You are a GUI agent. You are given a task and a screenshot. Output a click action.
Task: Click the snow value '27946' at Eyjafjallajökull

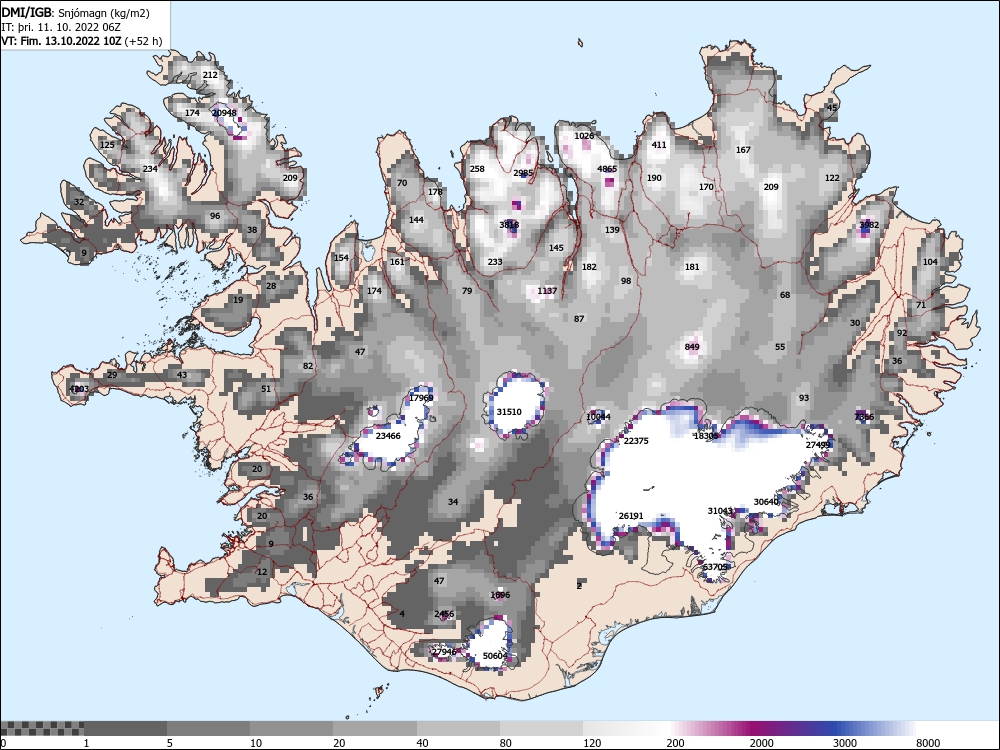tap(444, 652)
